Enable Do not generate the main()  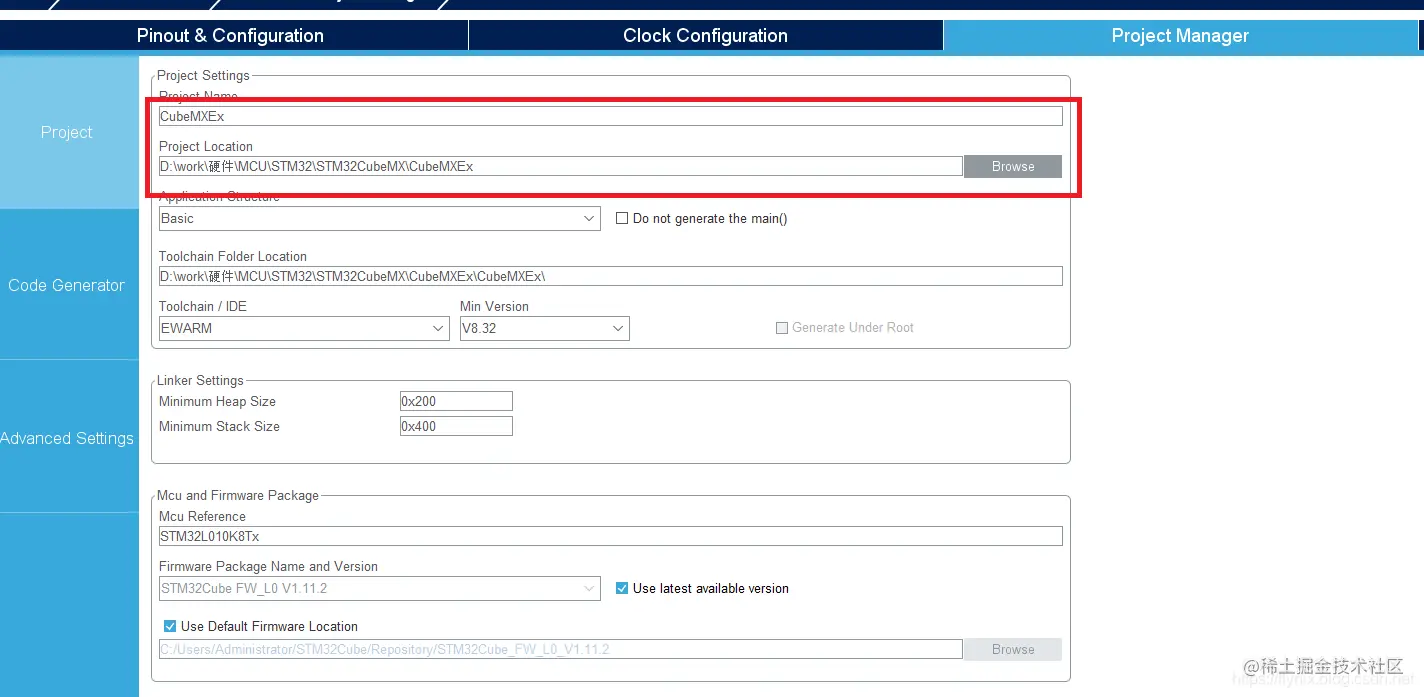click(621, 218)
